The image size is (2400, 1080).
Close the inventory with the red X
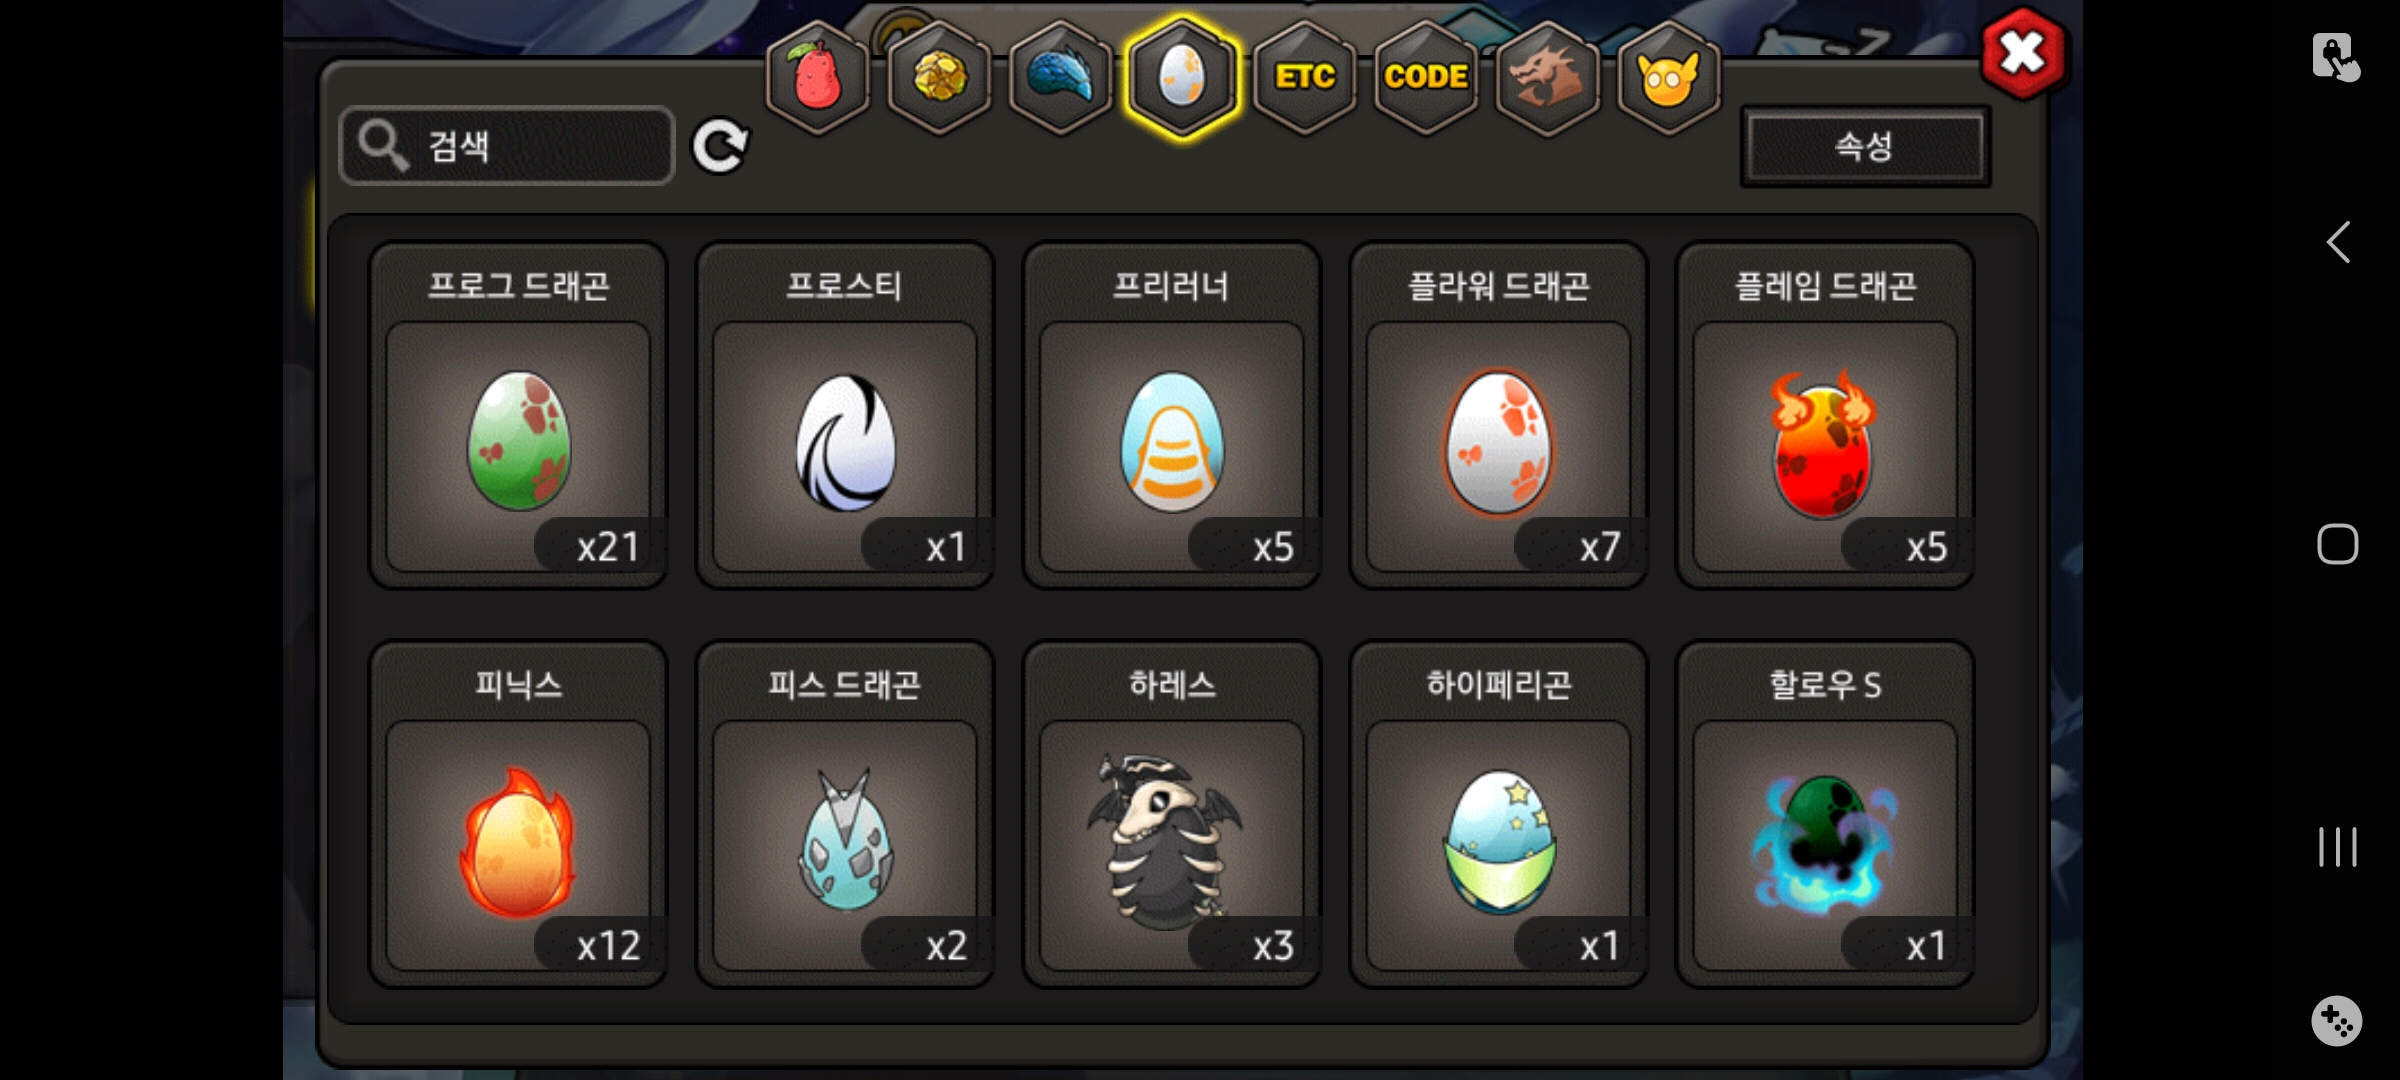click(2023, 53)
